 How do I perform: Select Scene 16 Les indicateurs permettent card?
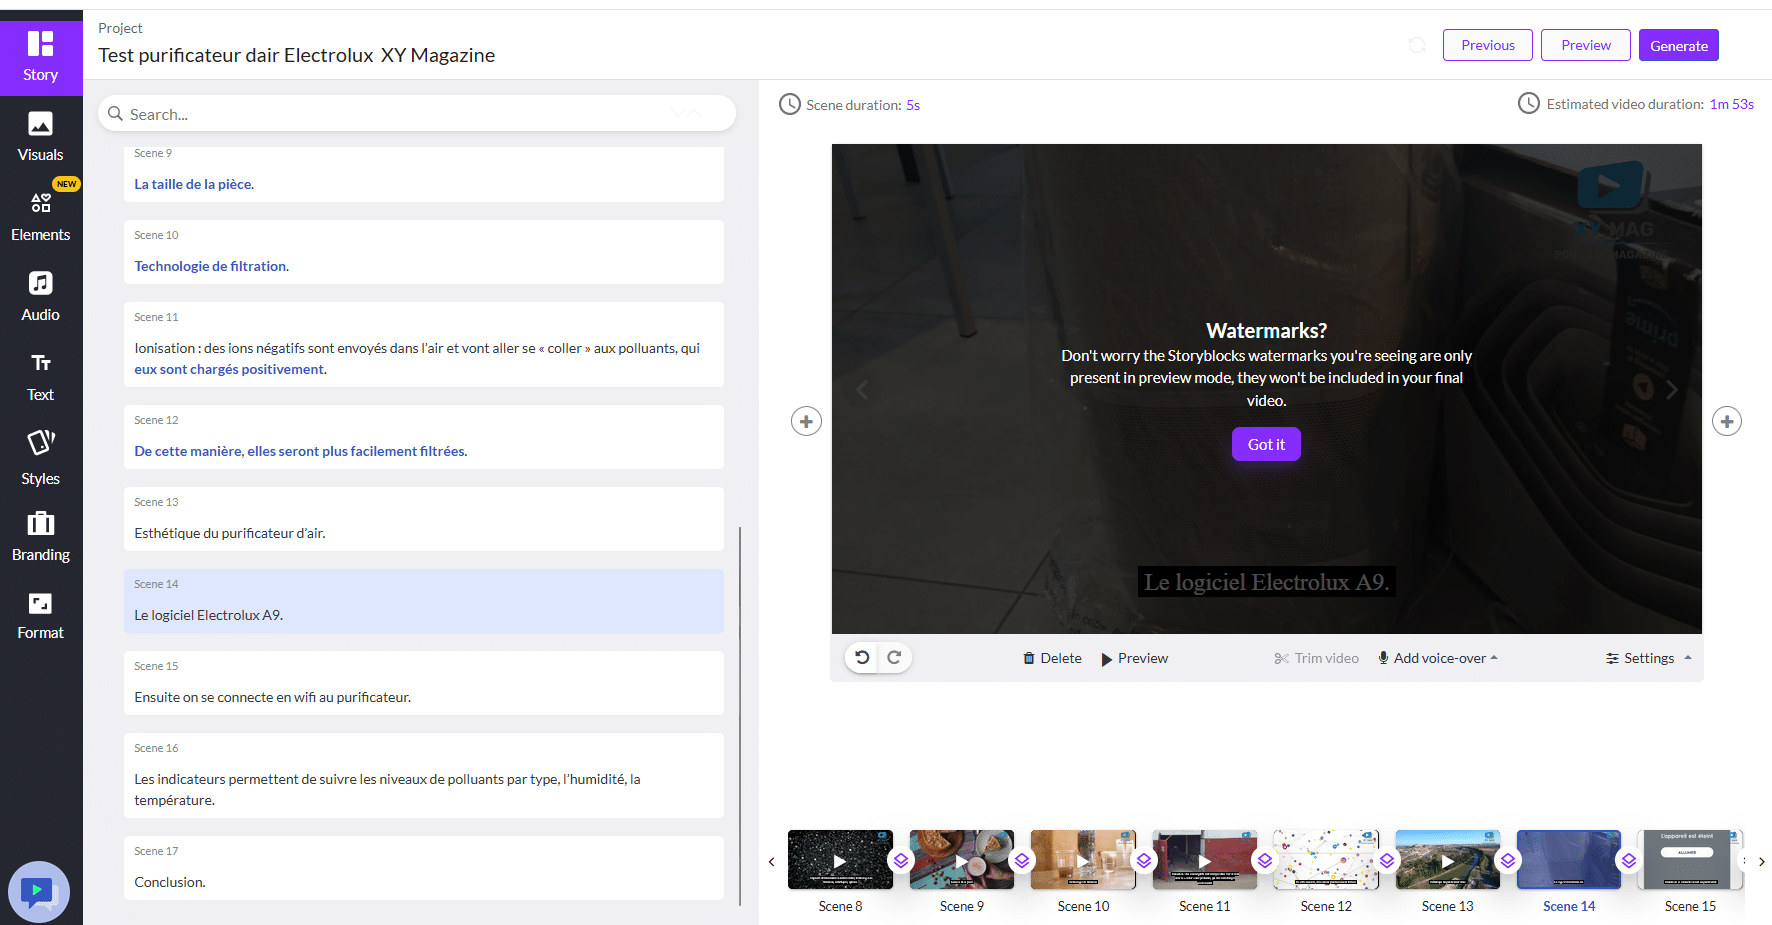click(424, 775)
